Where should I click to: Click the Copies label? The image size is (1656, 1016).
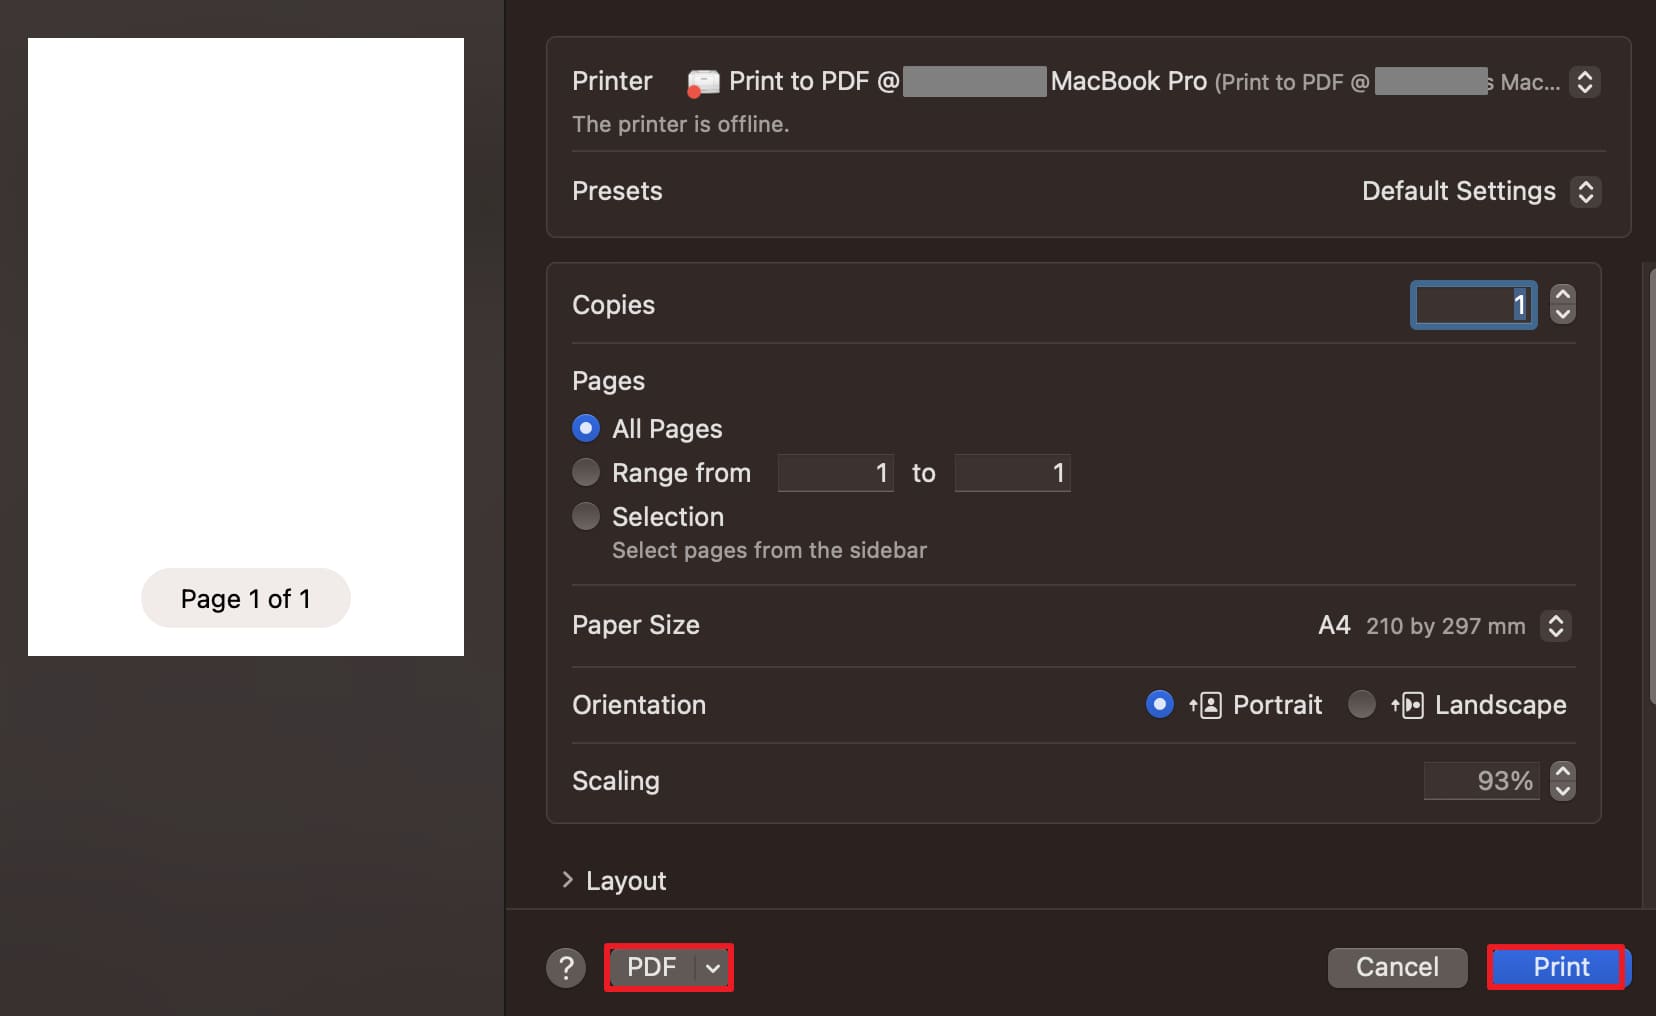(x=613, y=305)
